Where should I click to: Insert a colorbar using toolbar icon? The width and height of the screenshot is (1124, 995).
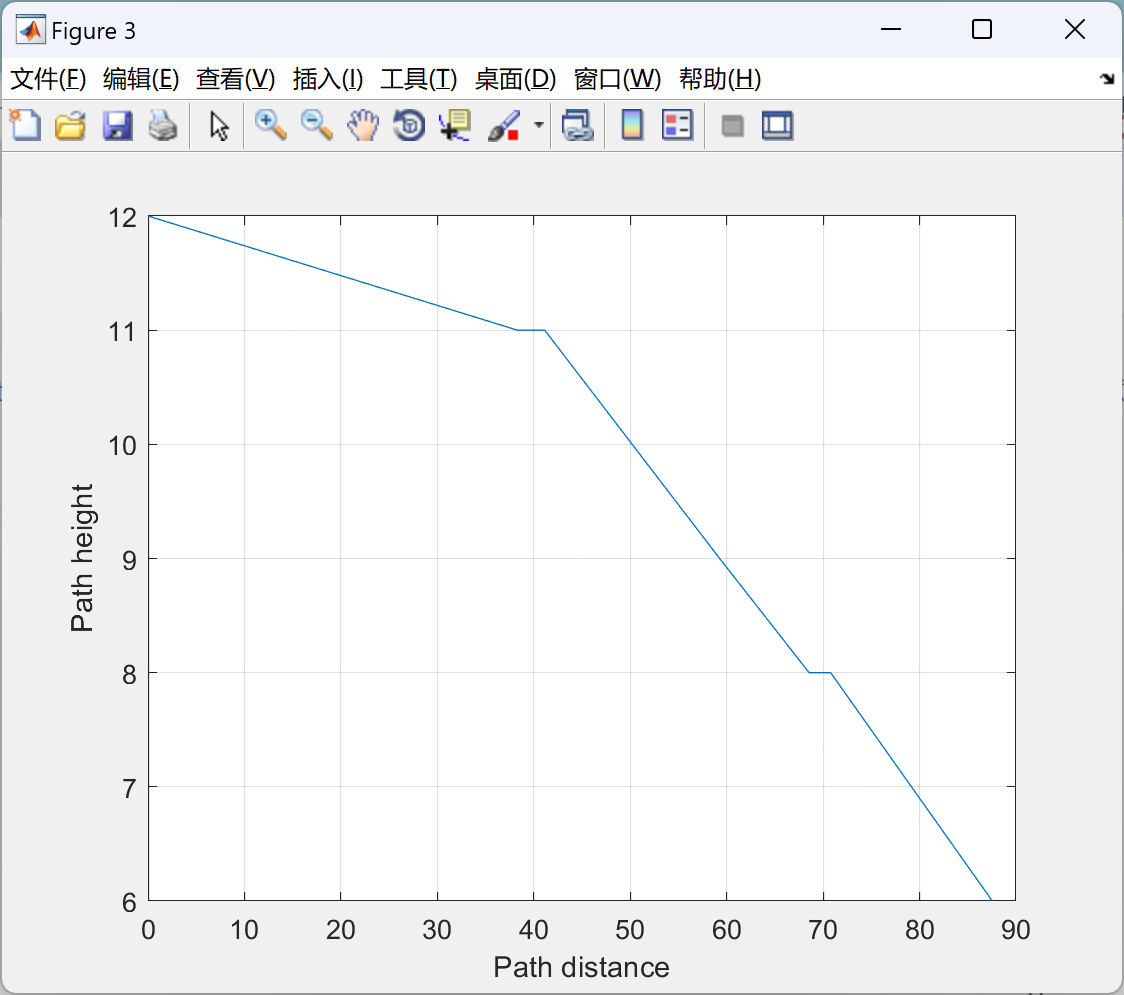coord(632,125)
